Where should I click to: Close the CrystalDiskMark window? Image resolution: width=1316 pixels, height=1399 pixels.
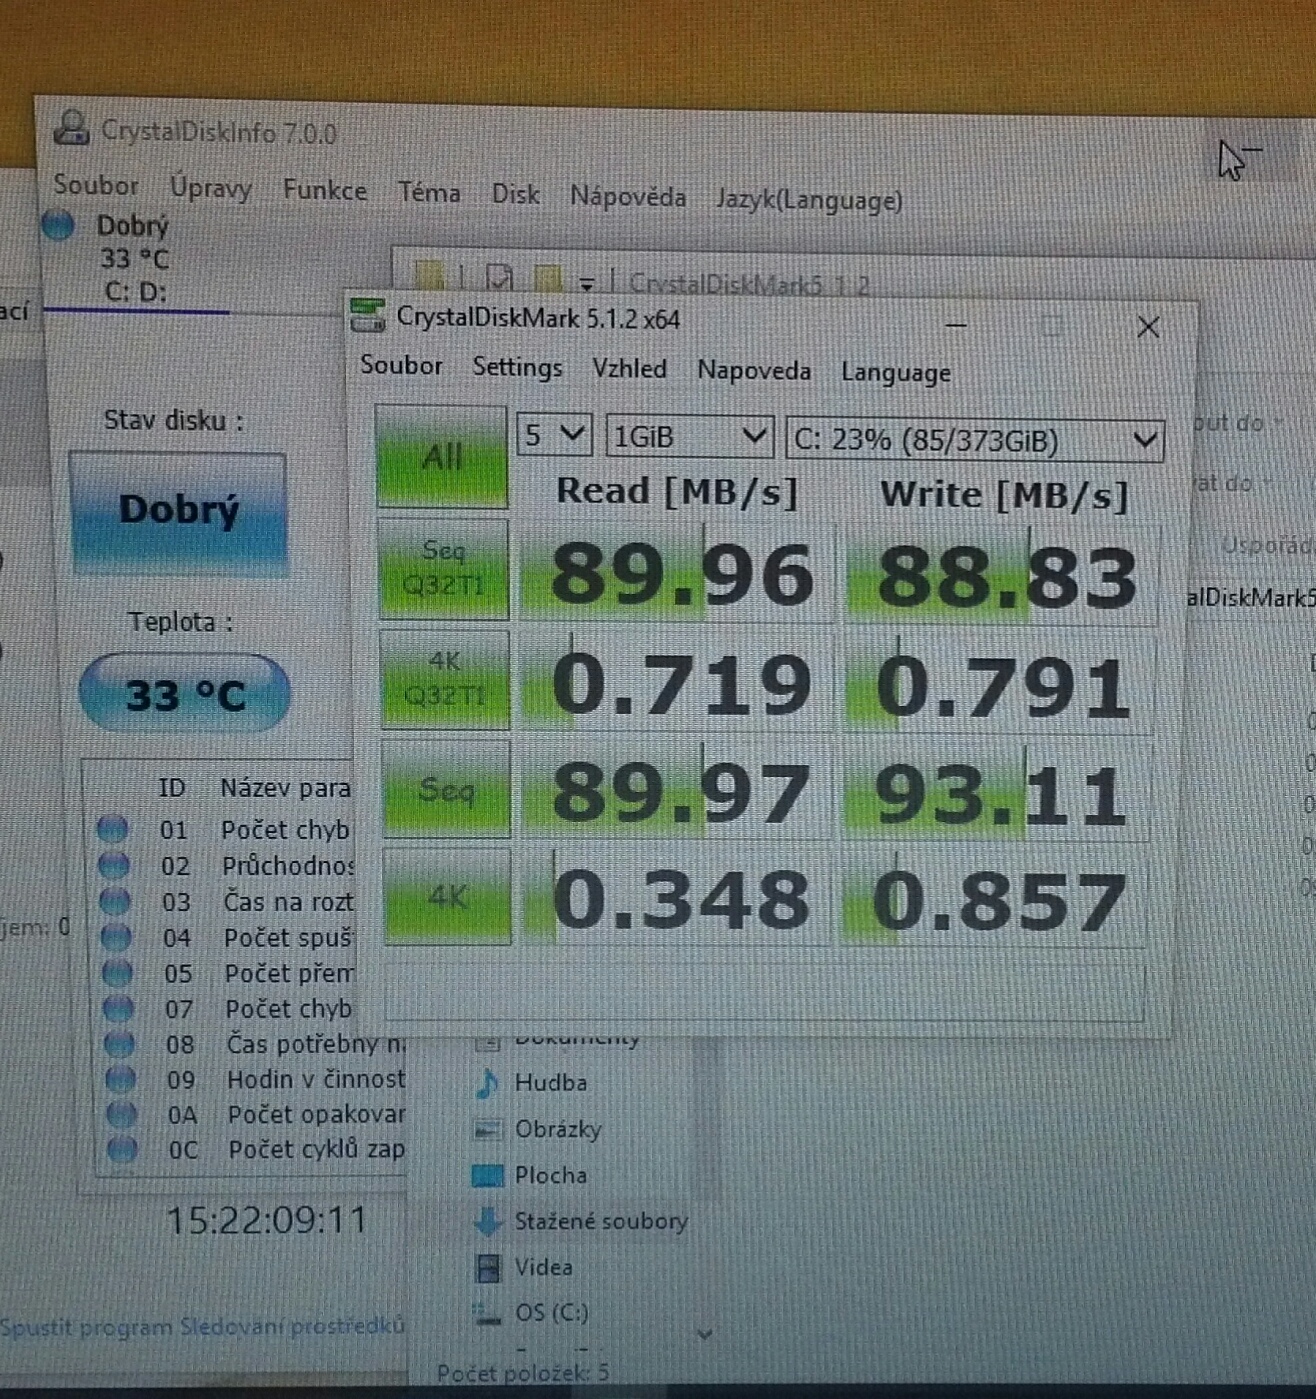(1148, 327)
